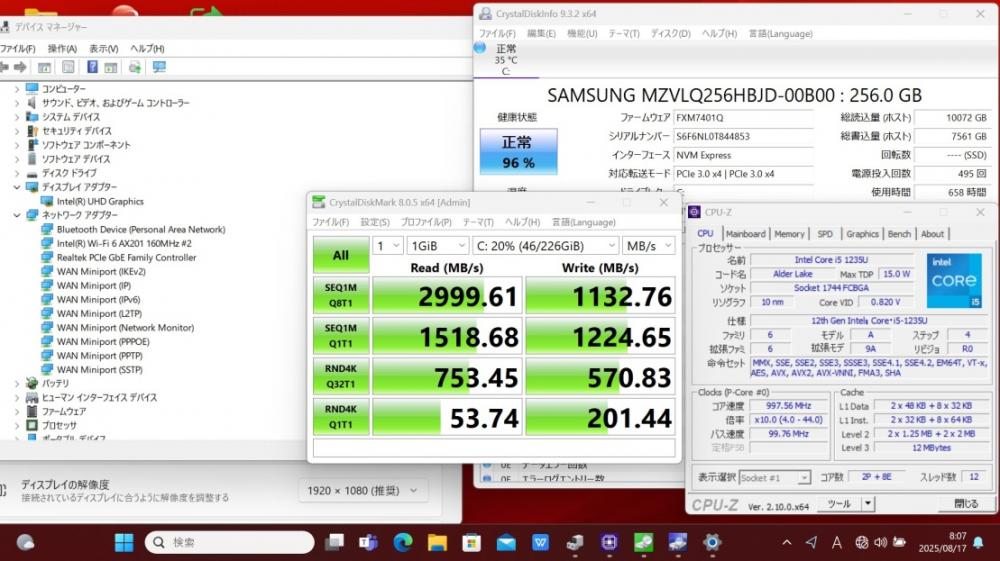
Task: Open 機能(U) menu in CrystalDiskInfo
Action: click(x=582, y=34)
